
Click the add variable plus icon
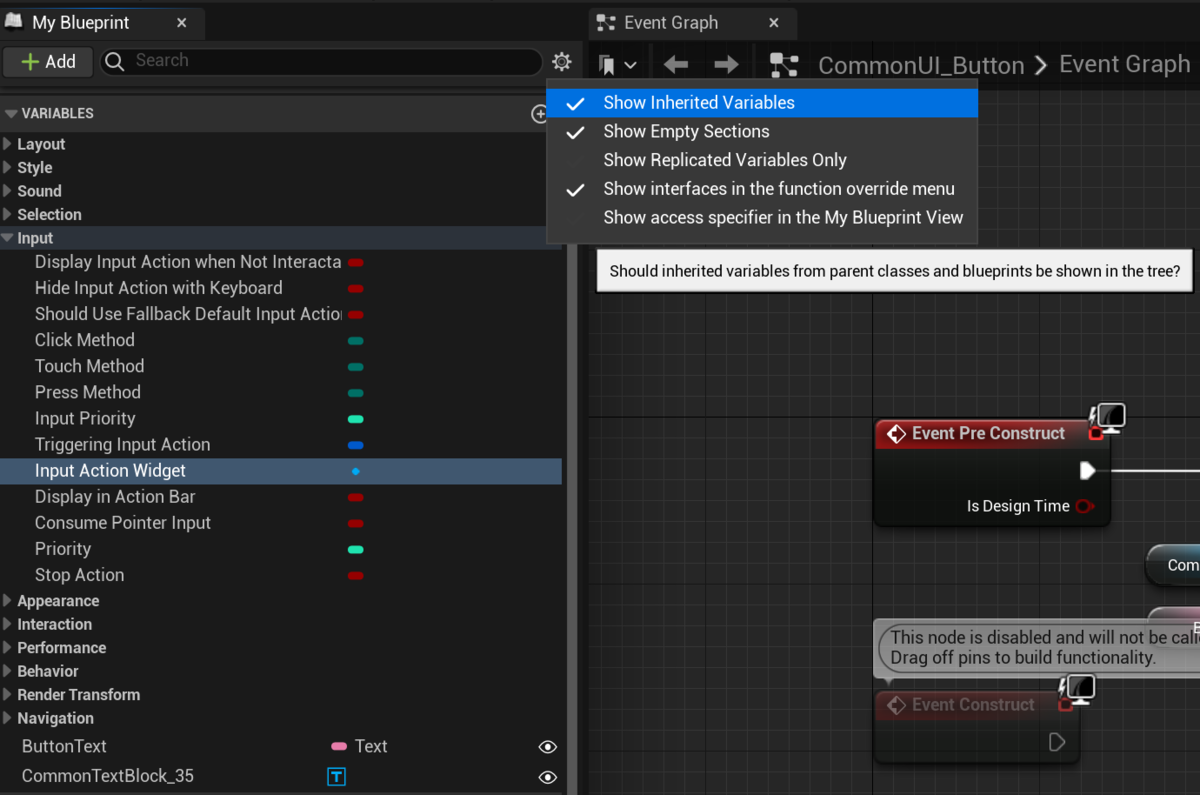tap(540, 114)
